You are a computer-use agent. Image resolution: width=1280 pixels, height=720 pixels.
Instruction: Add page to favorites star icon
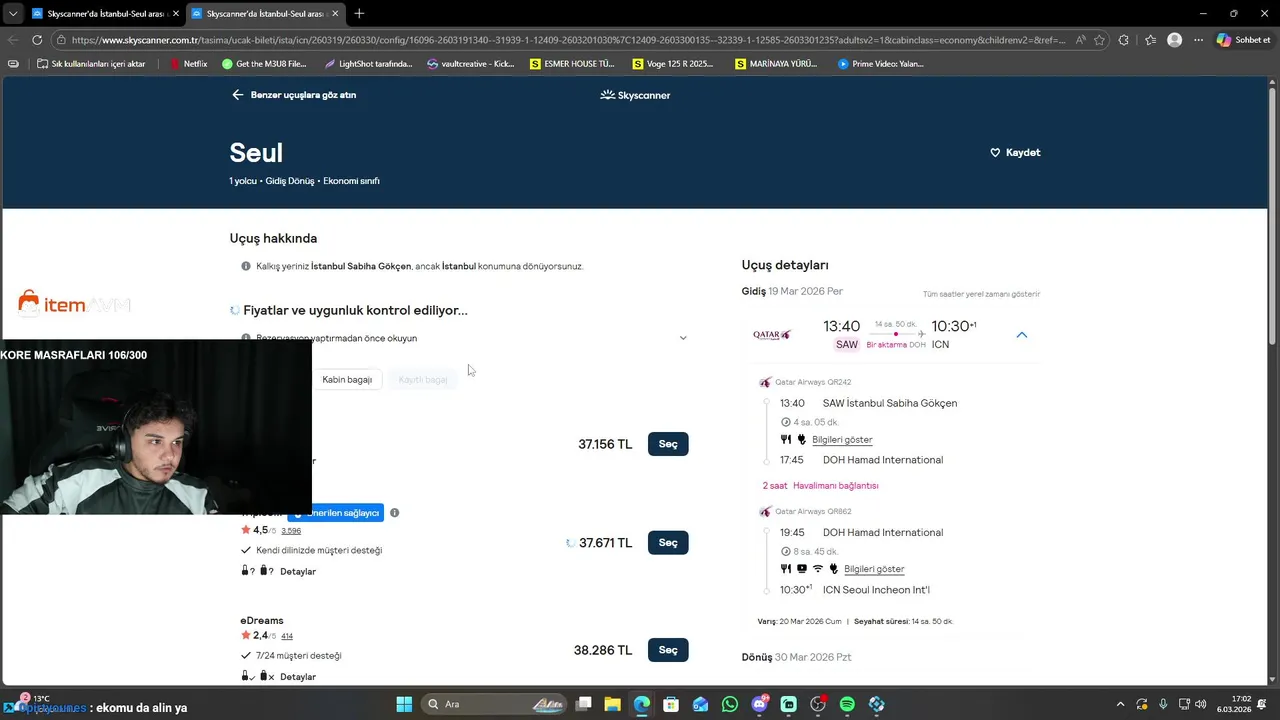1099,40
